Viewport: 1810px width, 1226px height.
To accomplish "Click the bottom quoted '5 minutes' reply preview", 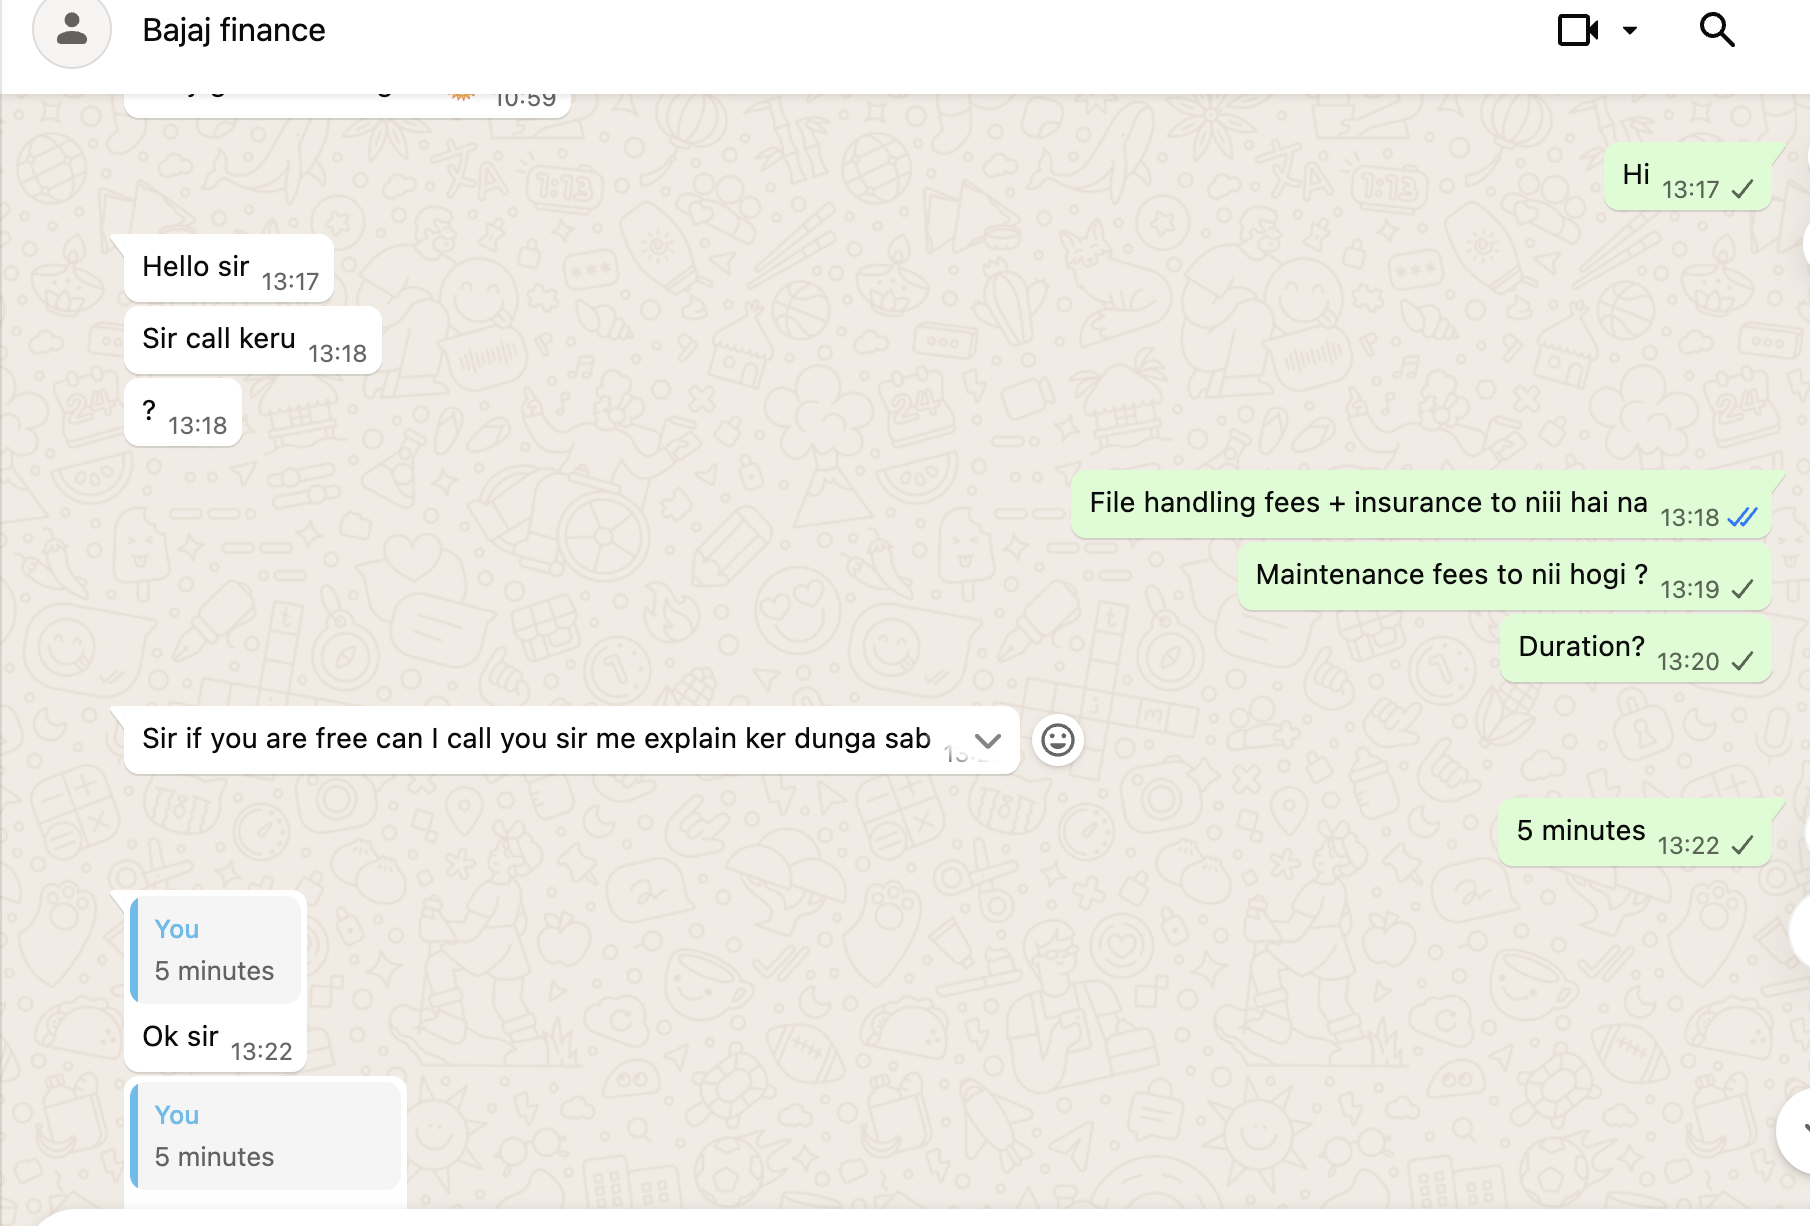I will click(x=266, y=1136).
